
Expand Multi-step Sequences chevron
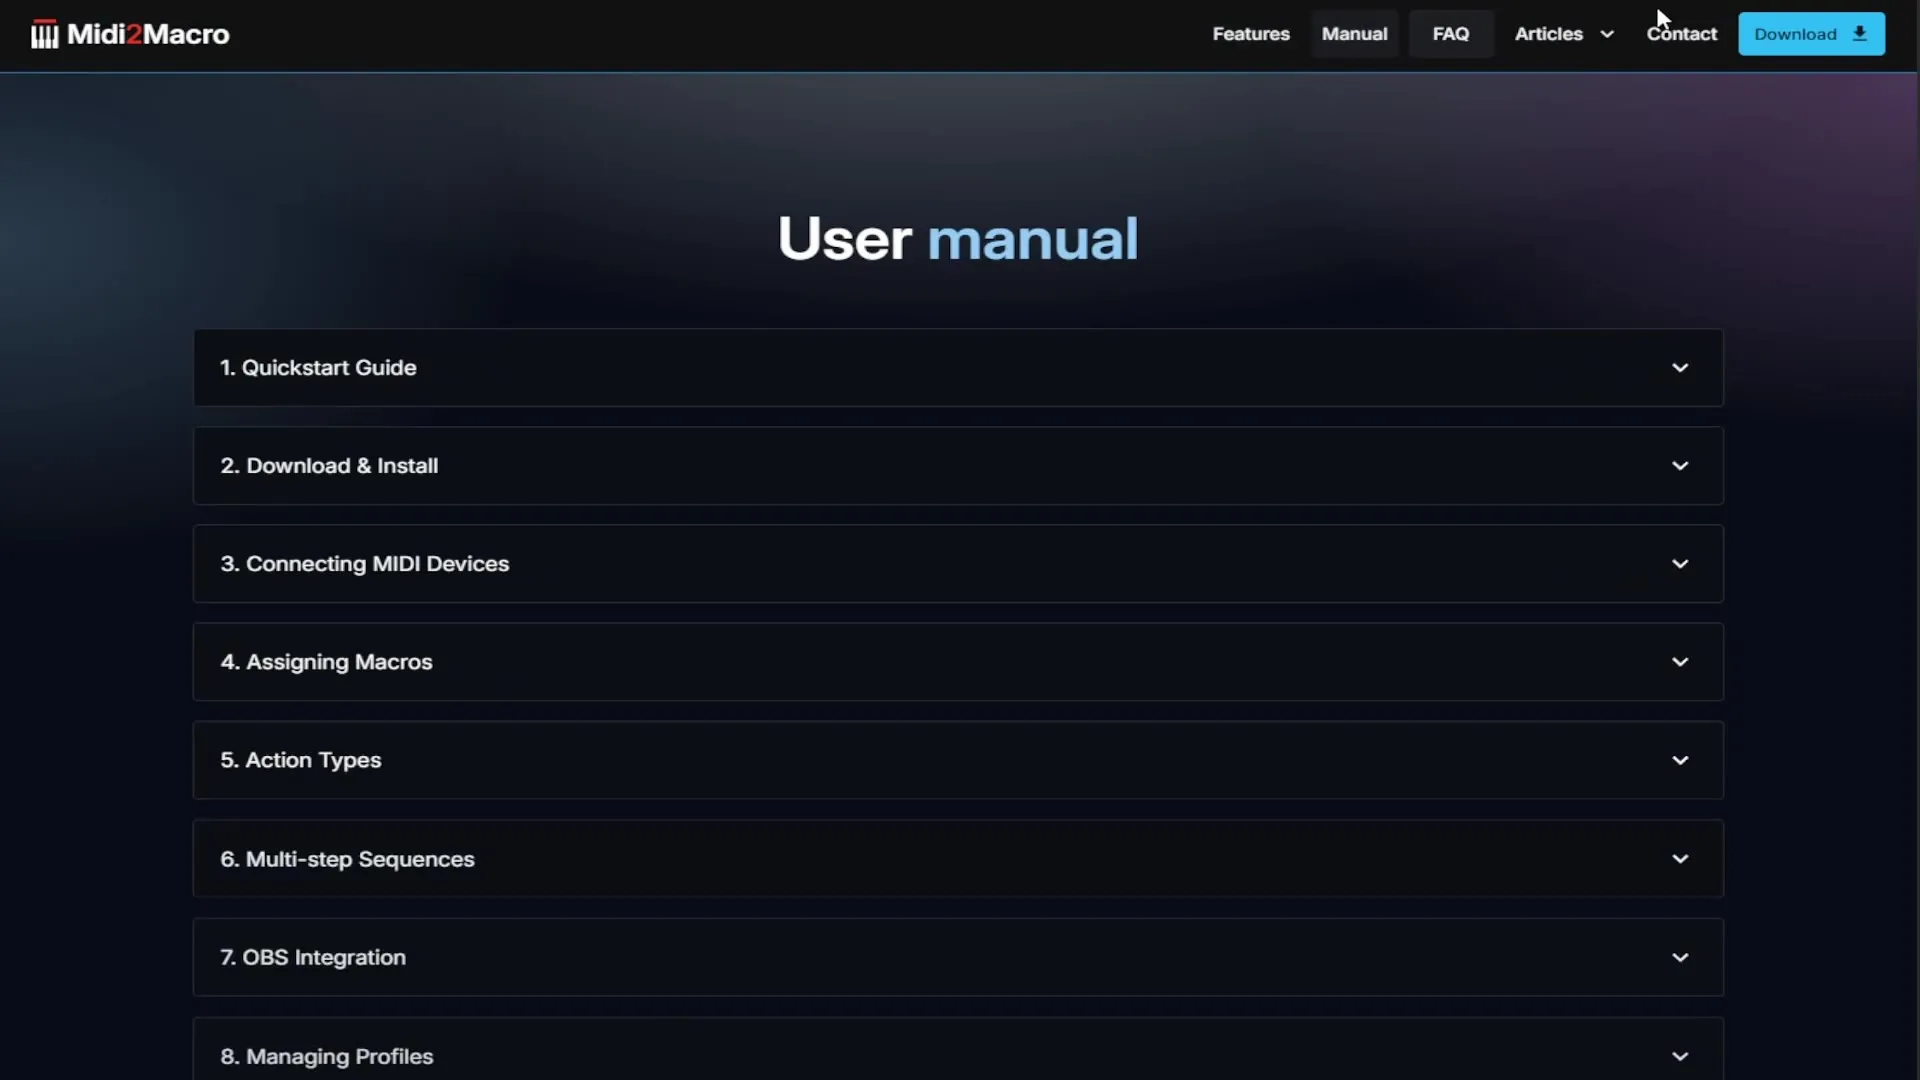click(x=1680, y=859)
